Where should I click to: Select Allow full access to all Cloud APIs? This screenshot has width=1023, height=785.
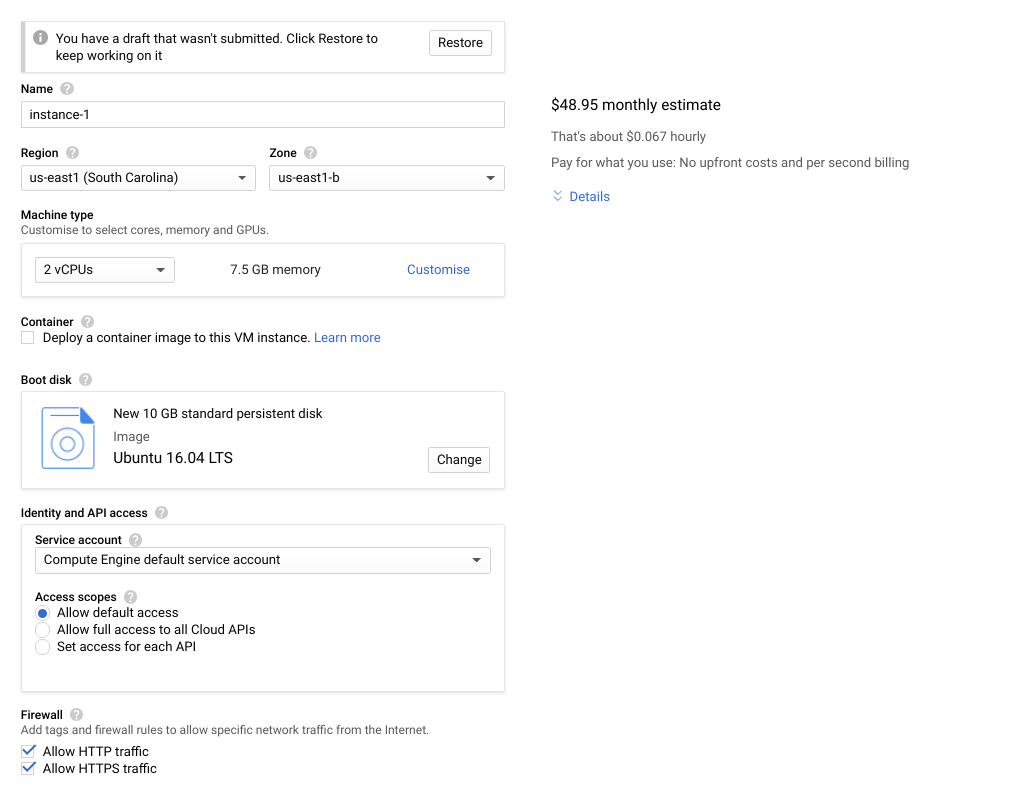[42, 629]
